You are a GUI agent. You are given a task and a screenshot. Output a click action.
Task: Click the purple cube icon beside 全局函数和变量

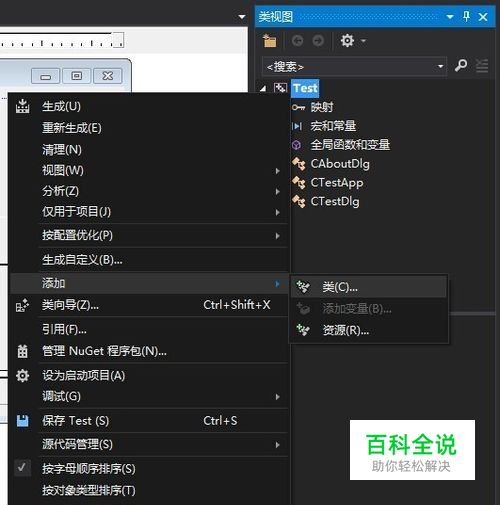[296, 145]
